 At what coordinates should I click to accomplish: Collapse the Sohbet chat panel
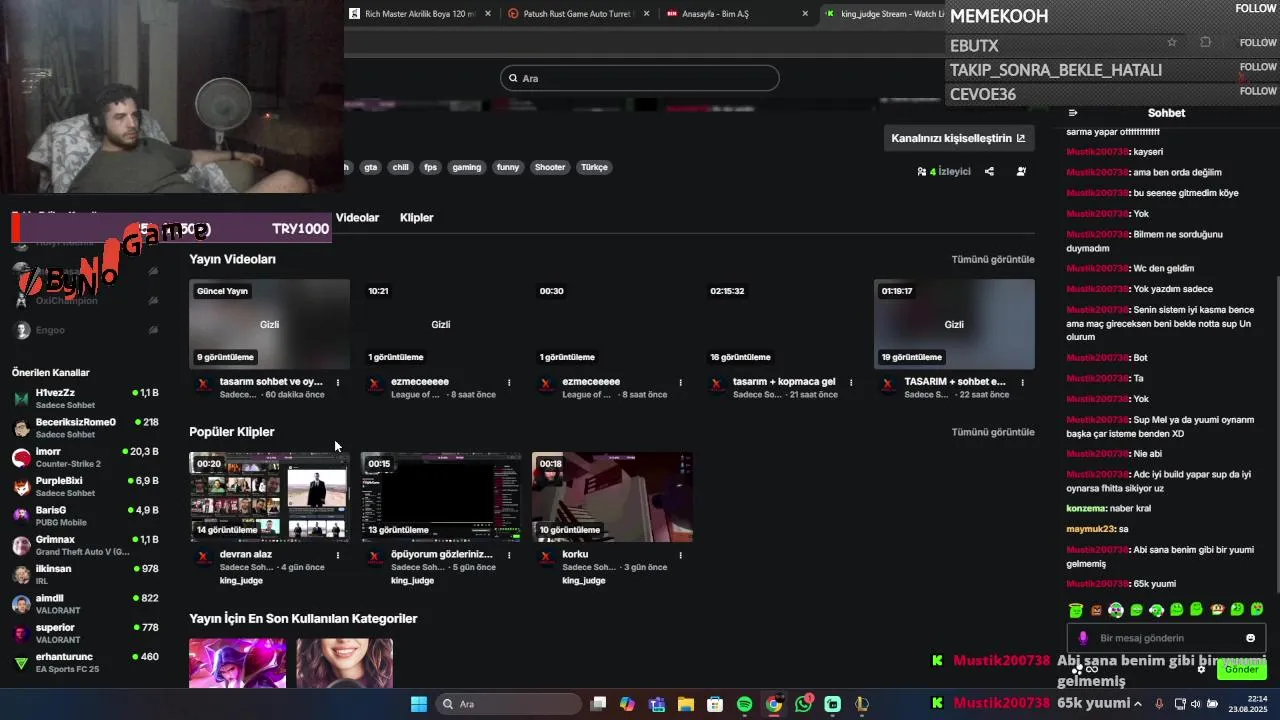point(1073,113)
